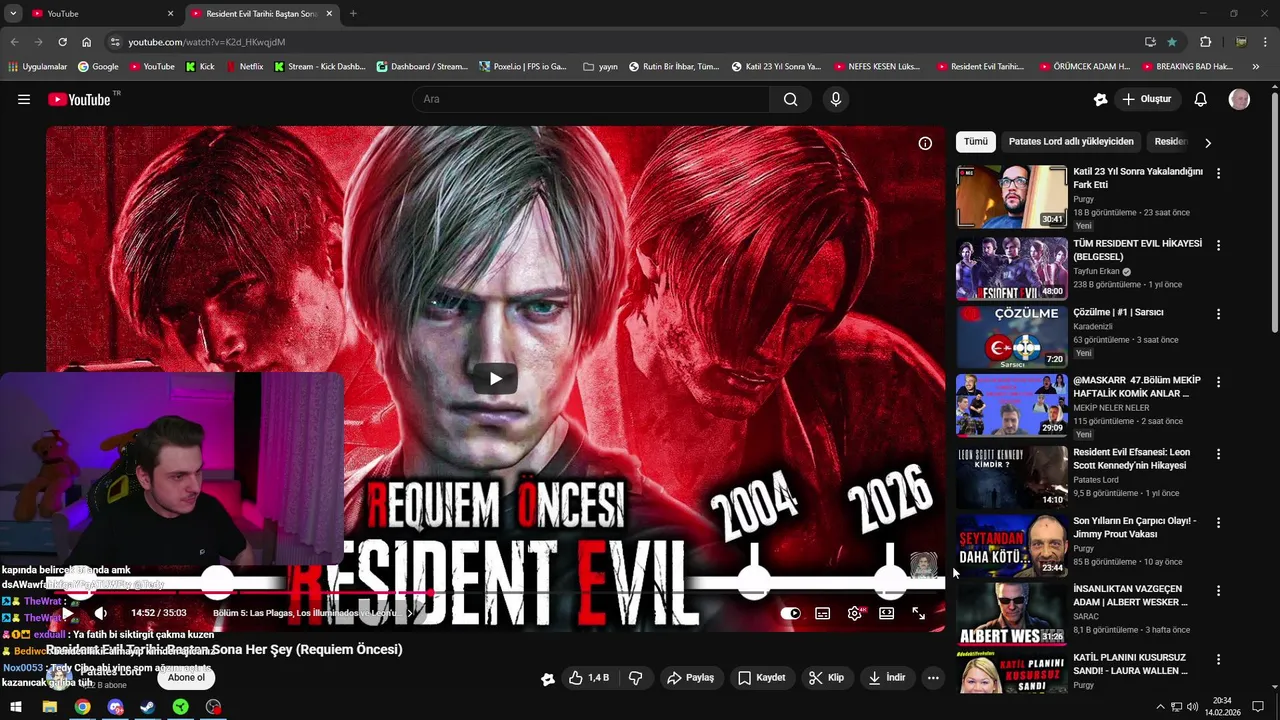Screen dimensions: 1280x720
Task: Open the account avatar menu
Action: point(1239,99)
